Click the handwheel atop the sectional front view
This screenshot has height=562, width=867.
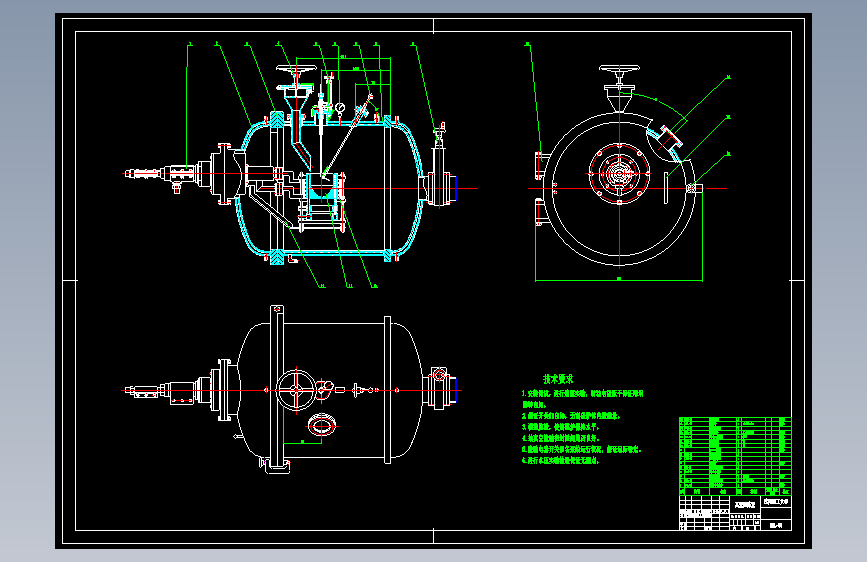(296, 69)
